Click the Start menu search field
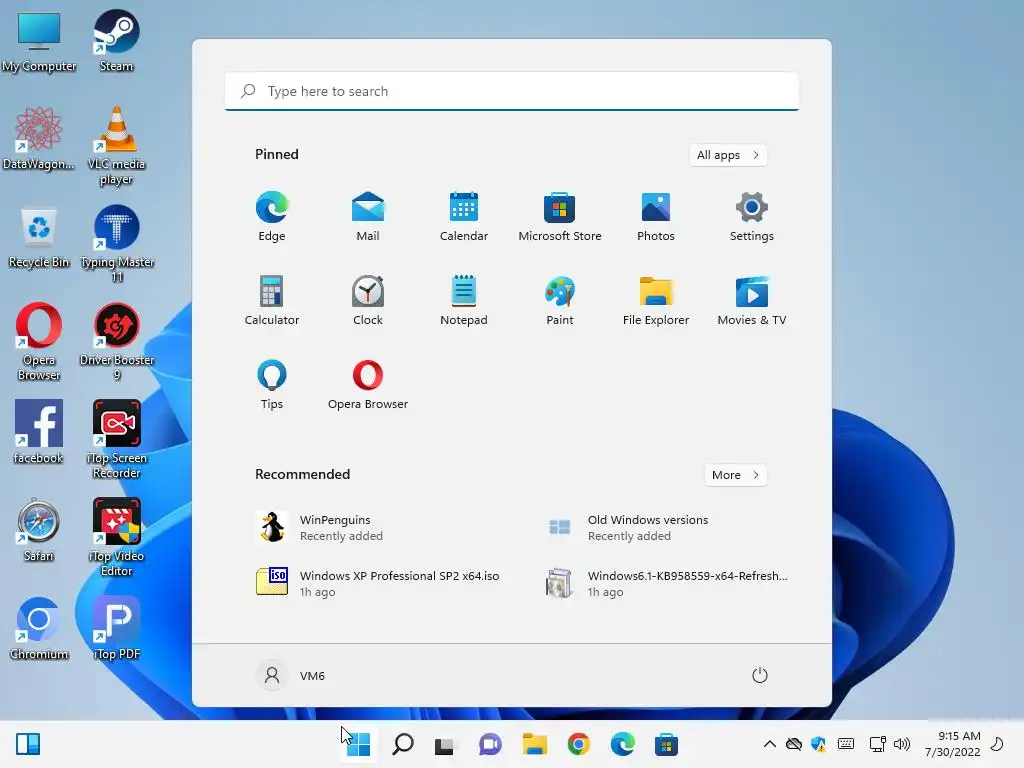This screenshot has height=768, width=1024. pyautogui.click(x=512, y=91)
